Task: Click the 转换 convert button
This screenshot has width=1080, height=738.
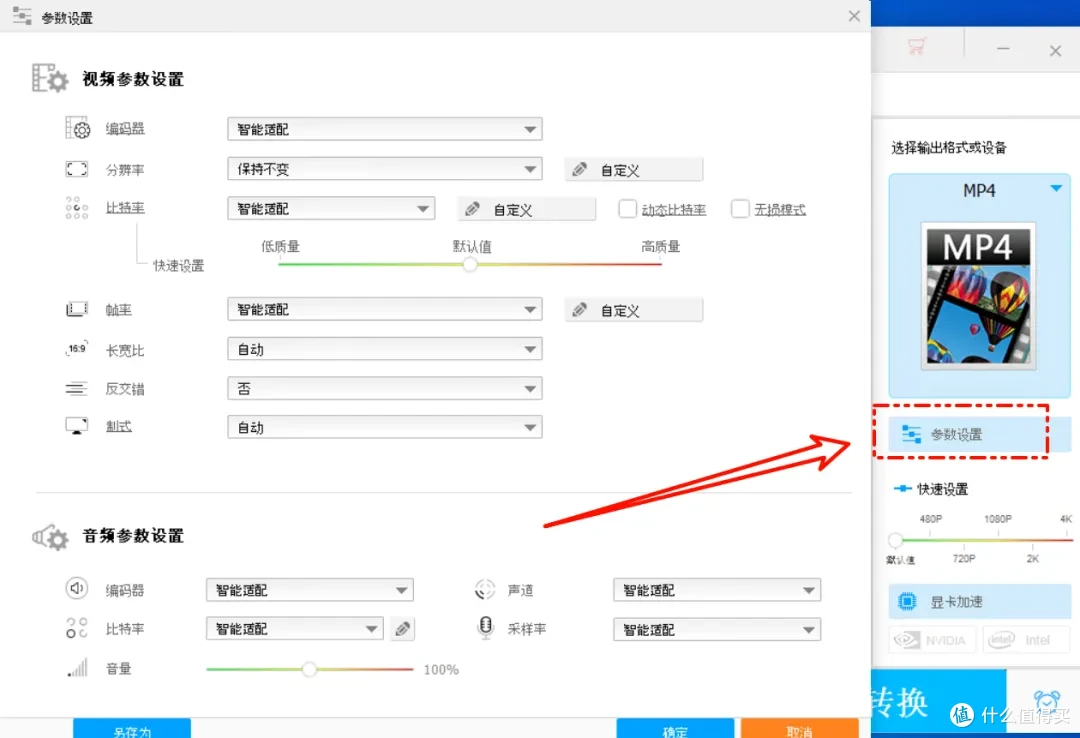Action: [938, 701]
